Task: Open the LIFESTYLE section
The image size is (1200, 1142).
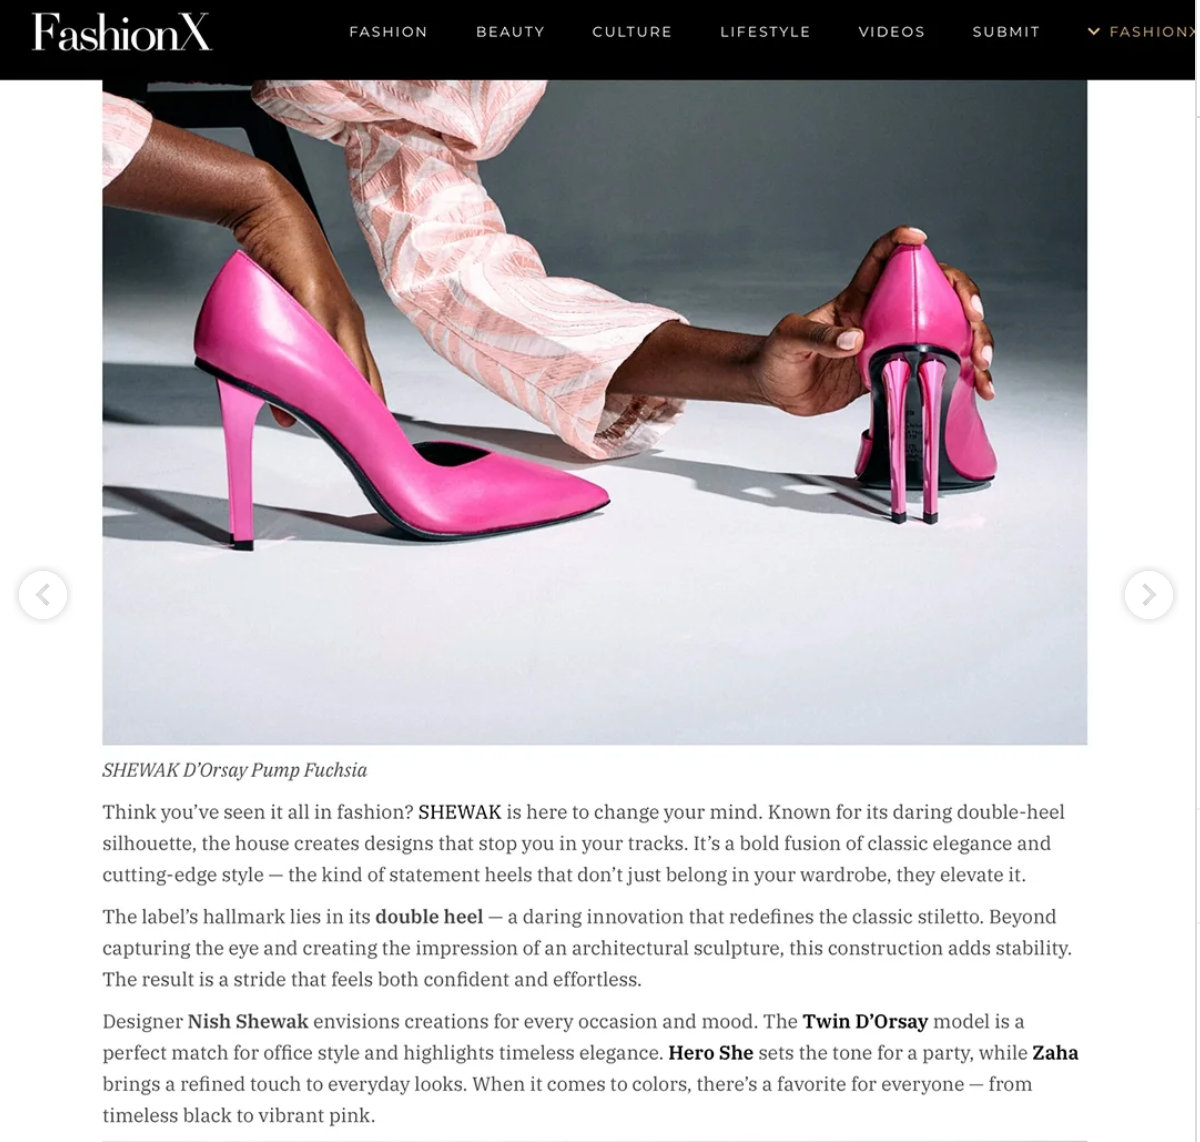Action: coord(765,32)
